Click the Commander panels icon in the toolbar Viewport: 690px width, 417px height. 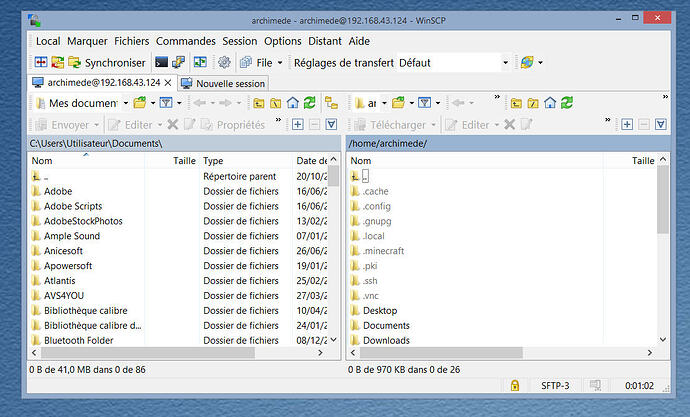[200, 62]
